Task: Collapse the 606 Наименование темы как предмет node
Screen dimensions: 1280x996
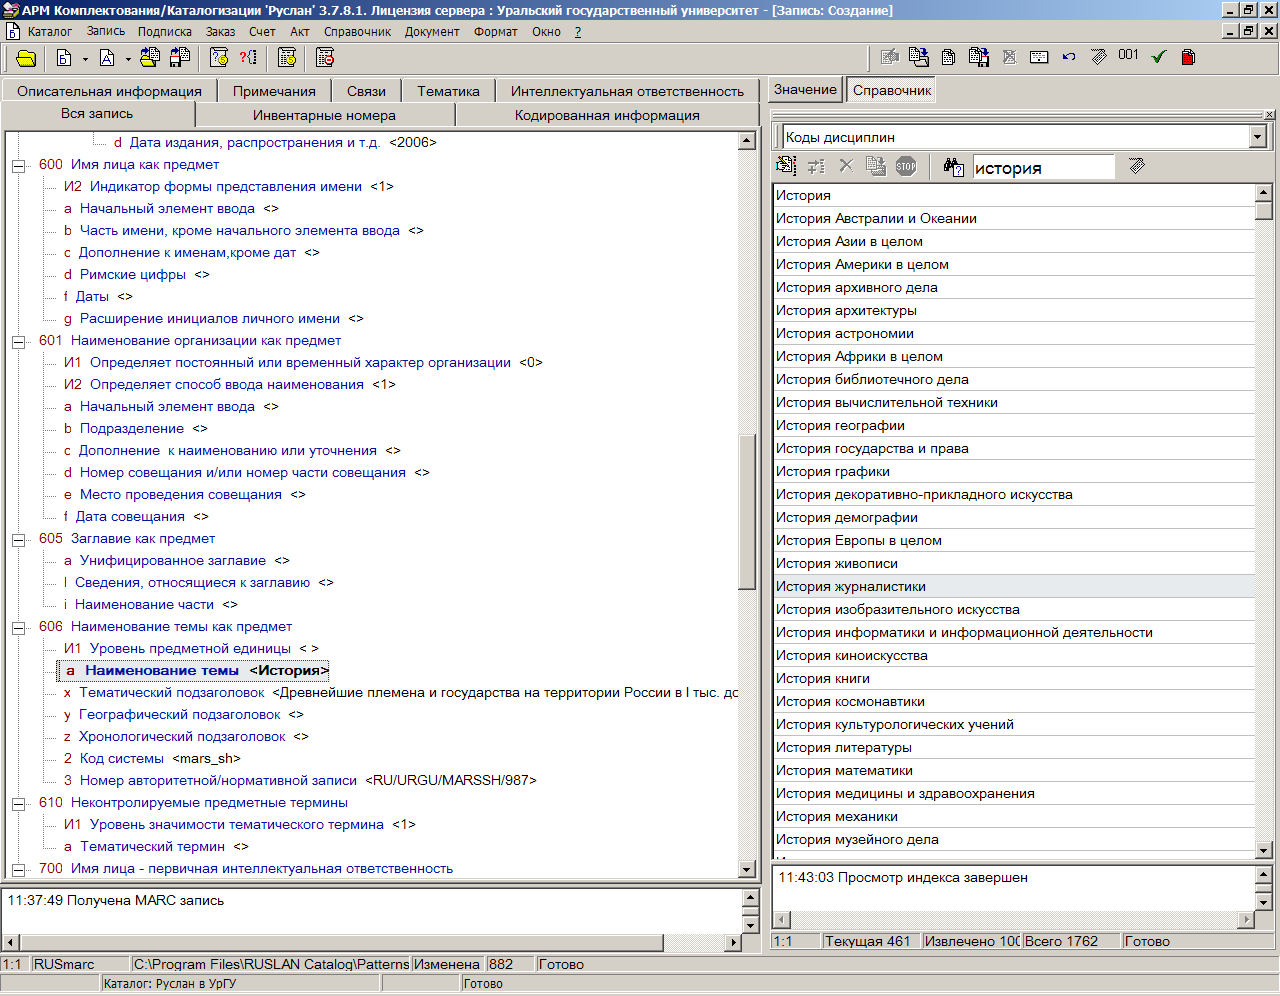Action: pyautogui.click(x=18, y=628)
